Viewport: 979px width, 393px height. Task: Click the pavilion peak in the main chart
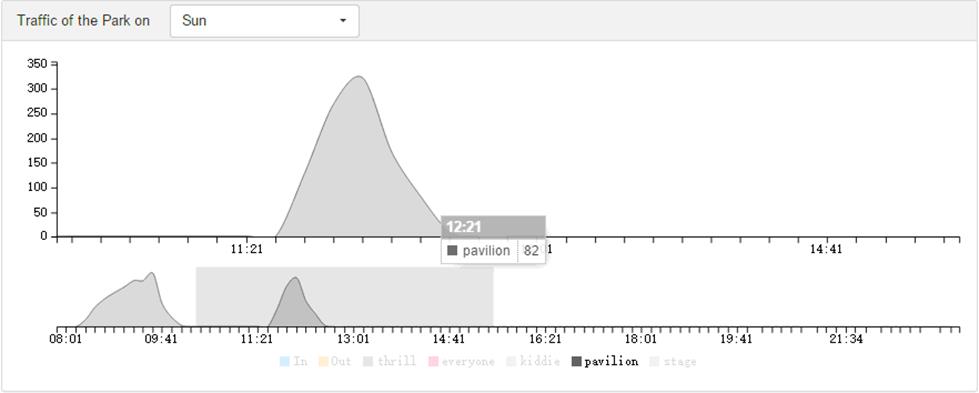359,77
